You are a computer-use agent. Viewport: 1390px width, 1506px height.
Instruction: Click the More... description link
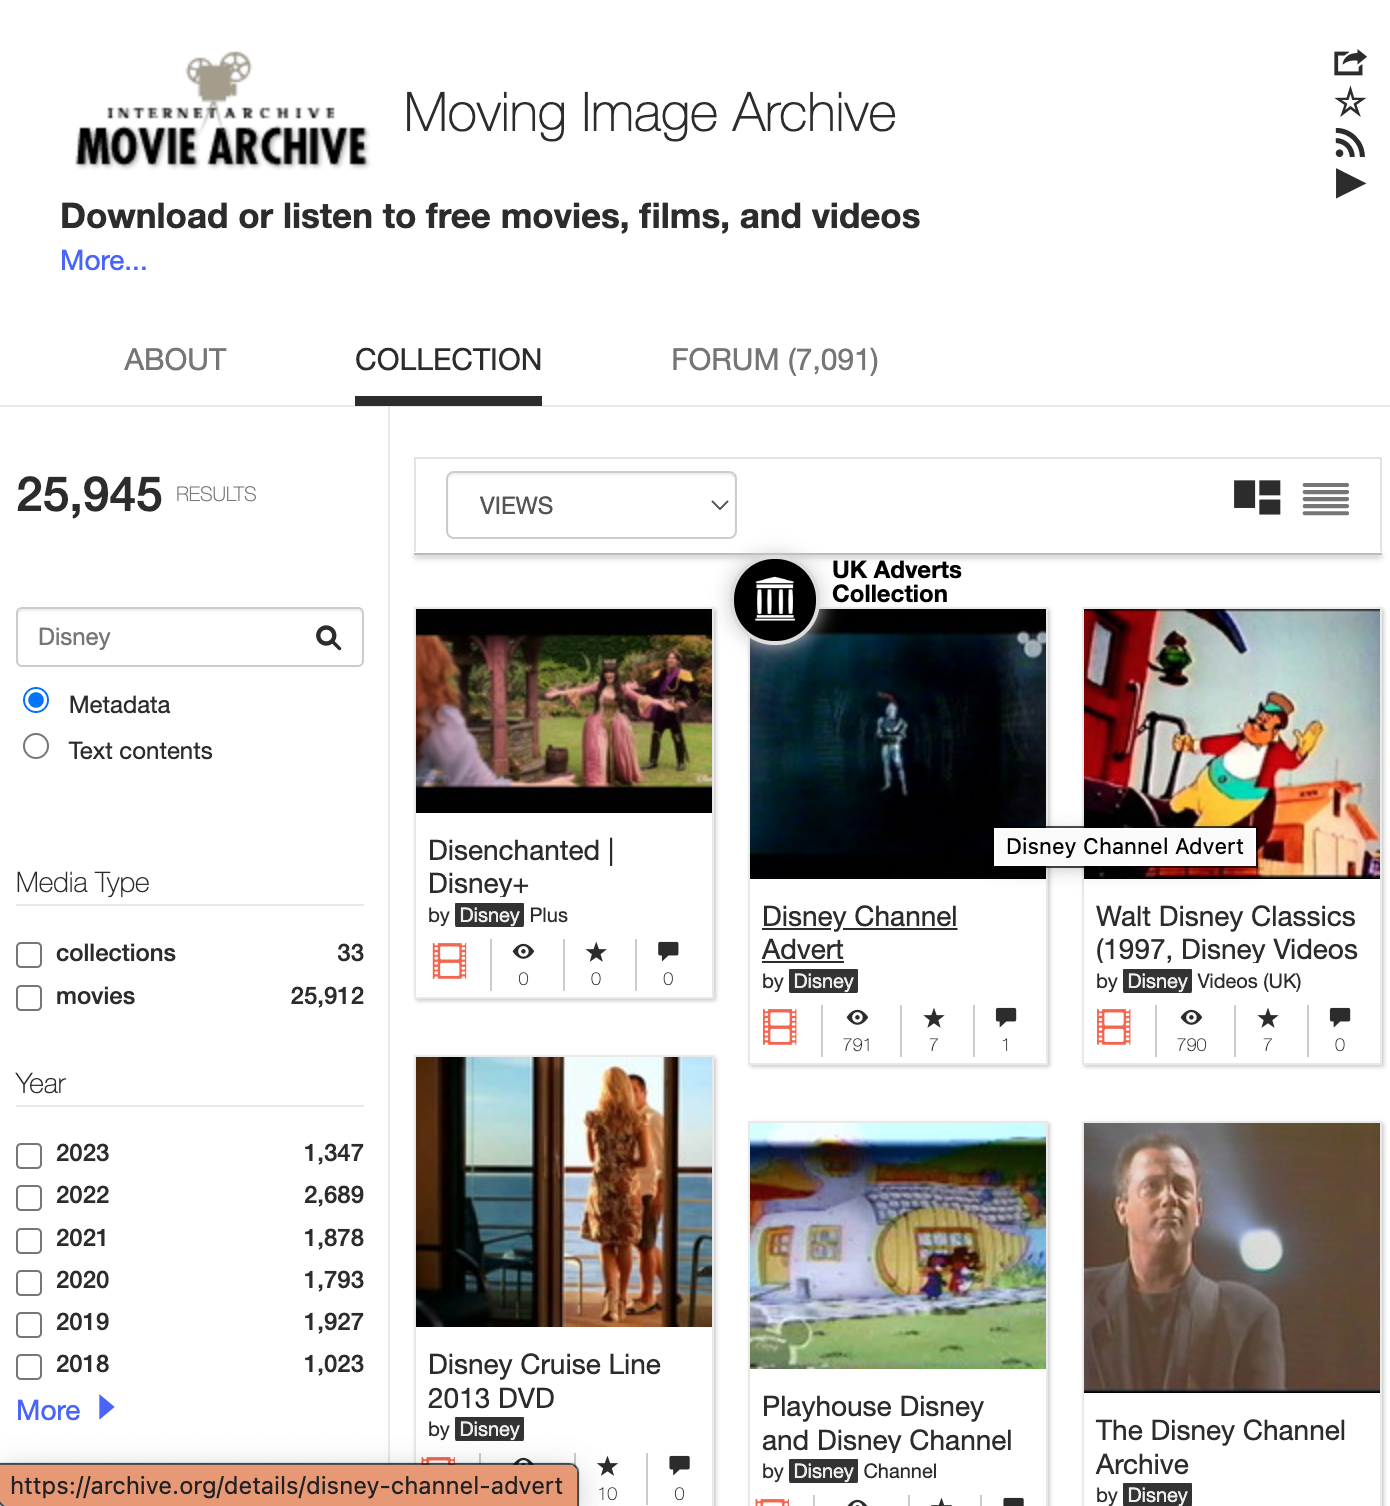(x=104, y=261)
